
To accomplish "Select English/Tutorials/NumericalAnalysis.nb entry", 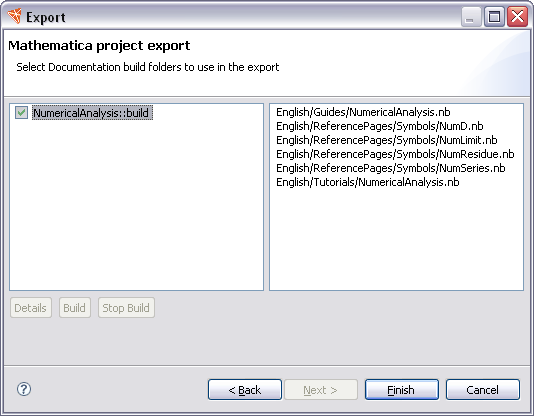I will coord(367,182).
